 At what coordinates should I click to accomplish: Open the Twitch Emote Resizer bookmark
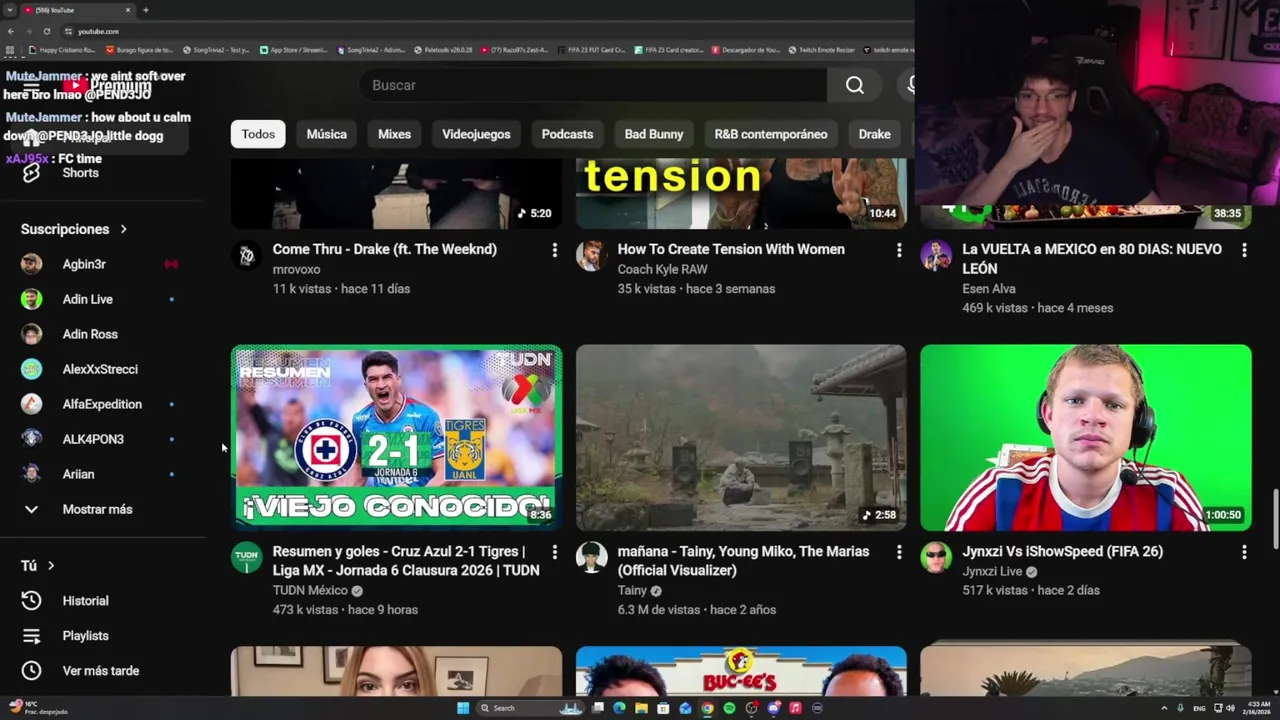822,50
